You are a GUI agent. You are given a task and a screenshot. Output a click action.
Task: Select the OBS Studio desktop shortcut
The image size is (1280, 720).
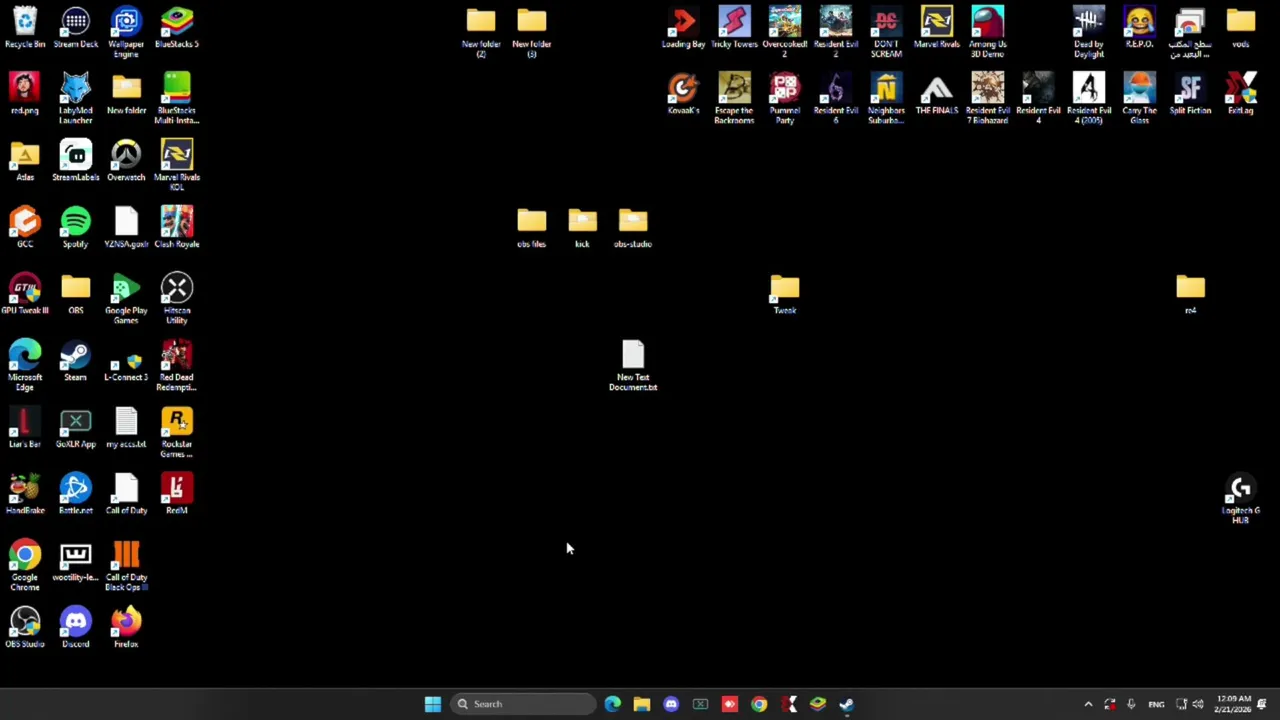[25, 628]
